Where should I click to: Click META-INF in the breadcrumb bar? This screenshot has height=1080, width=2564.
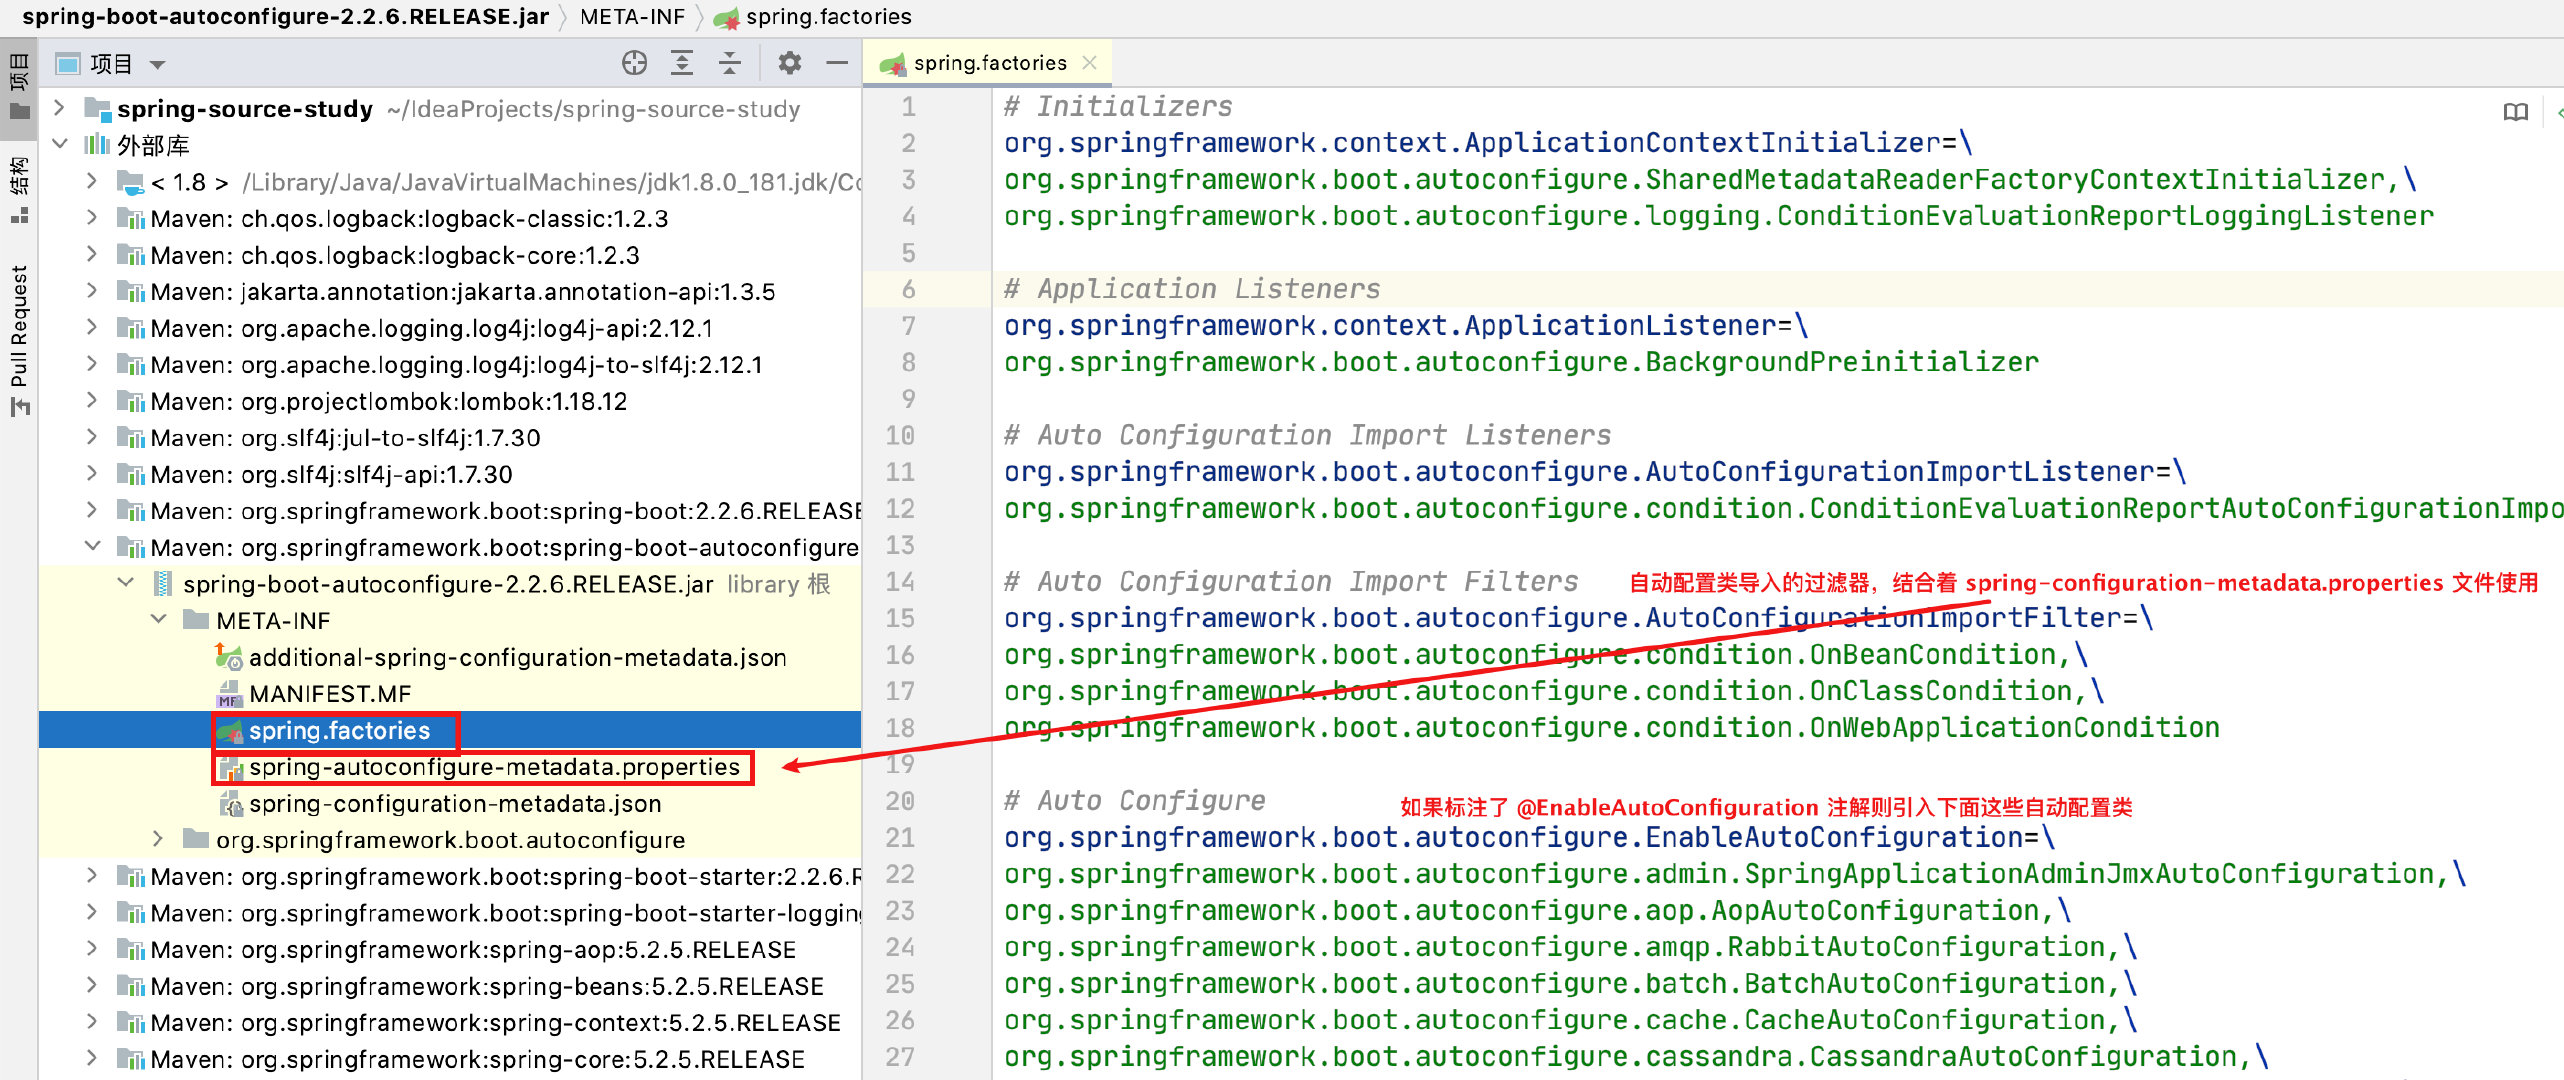coord(632,17)
